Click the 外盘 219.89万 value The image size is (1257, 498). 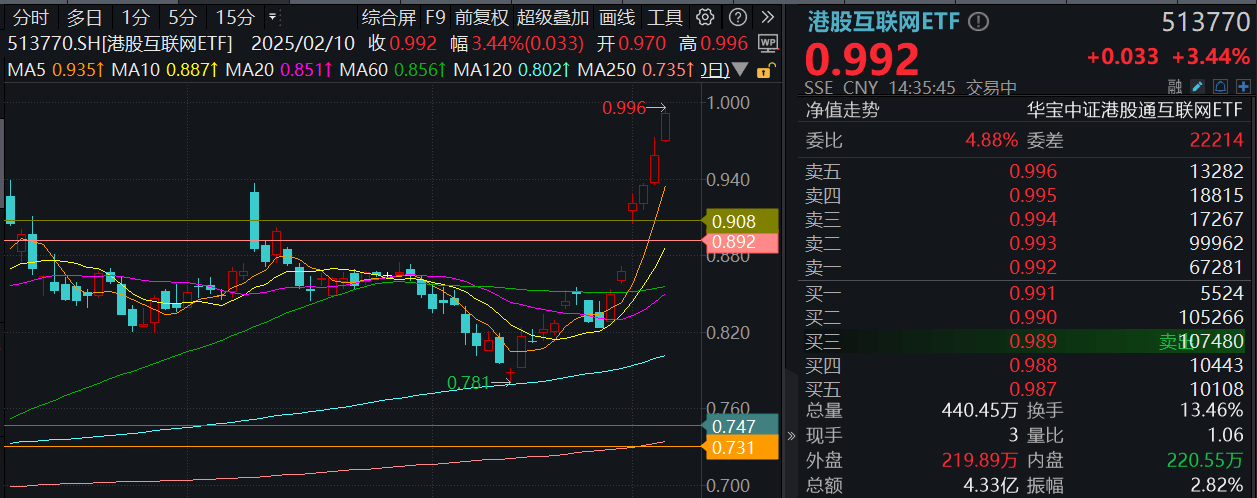tap(981, 461)
